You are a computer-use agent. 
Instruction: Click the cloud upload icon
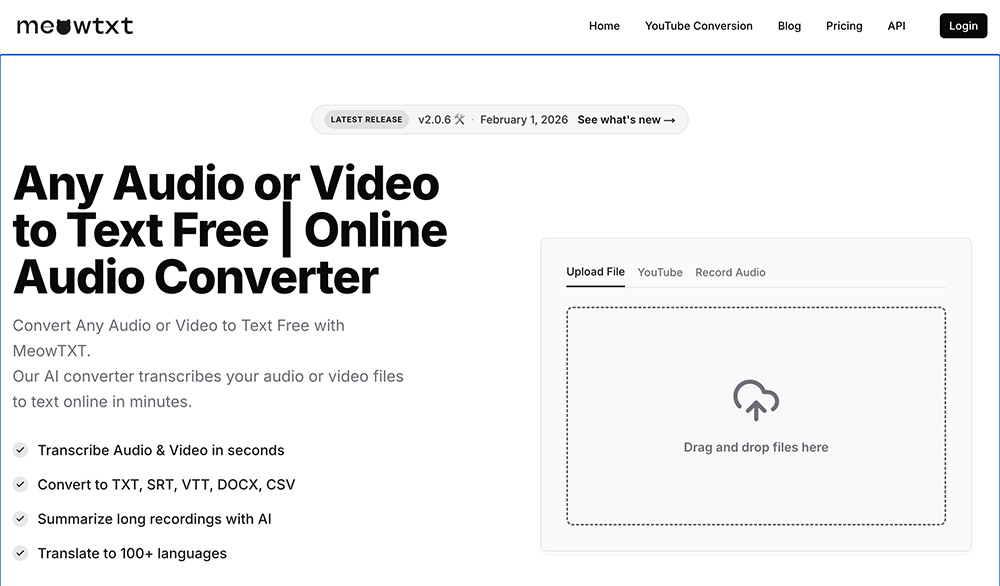coord(756,400)
